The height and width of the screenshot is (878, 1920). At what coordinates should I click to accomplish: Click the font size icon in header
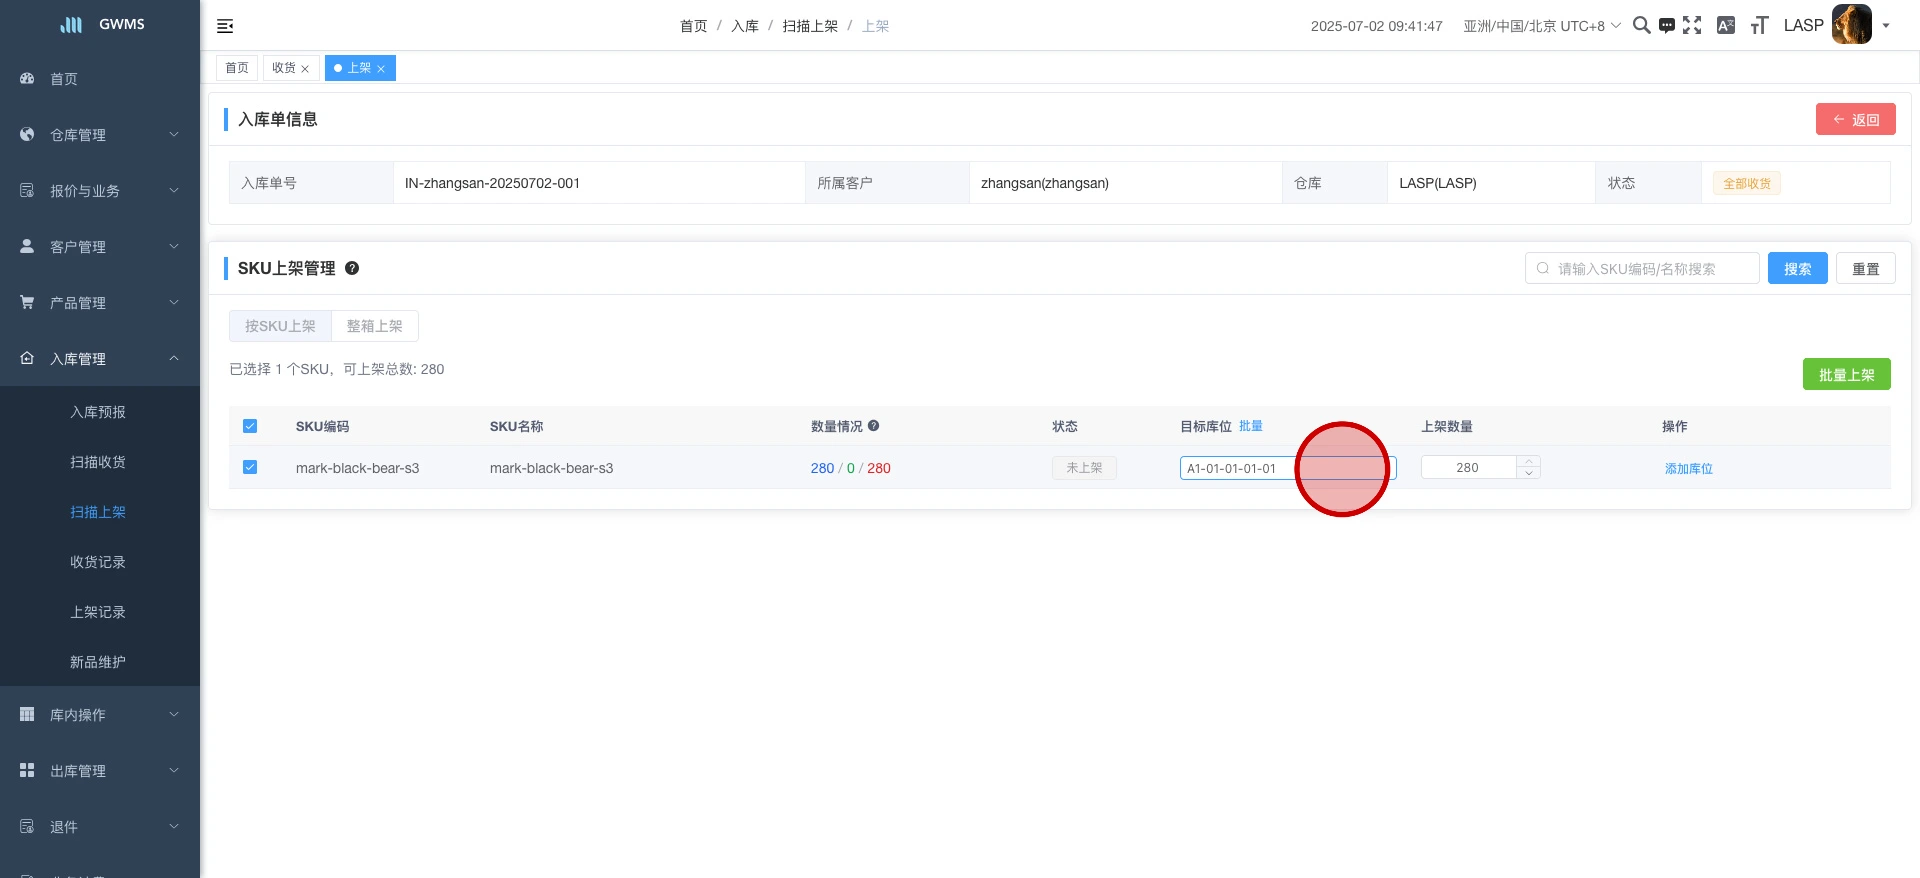[x=1759, y=26]
